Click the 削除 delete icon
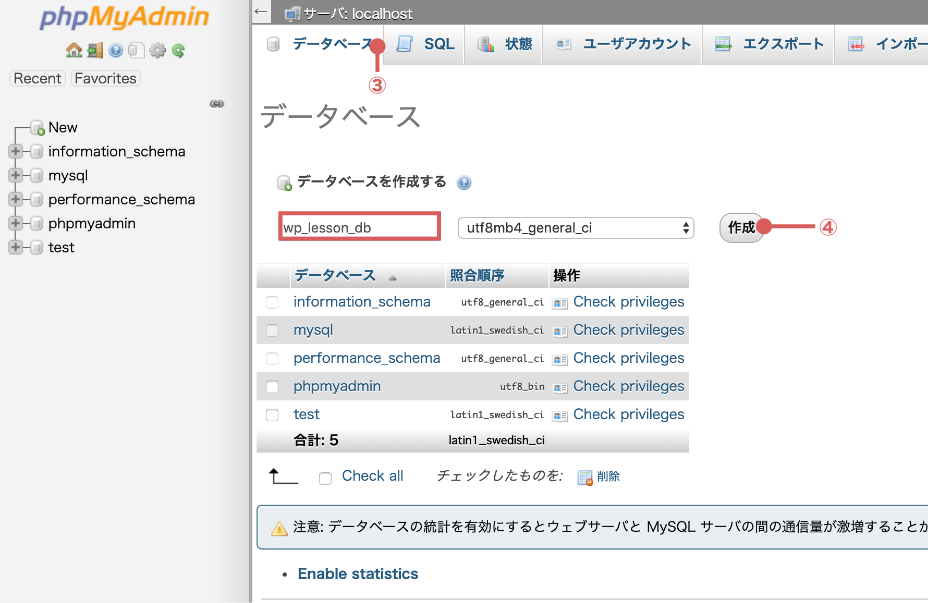This screenshot has height=603, width=928. point(585,477)
